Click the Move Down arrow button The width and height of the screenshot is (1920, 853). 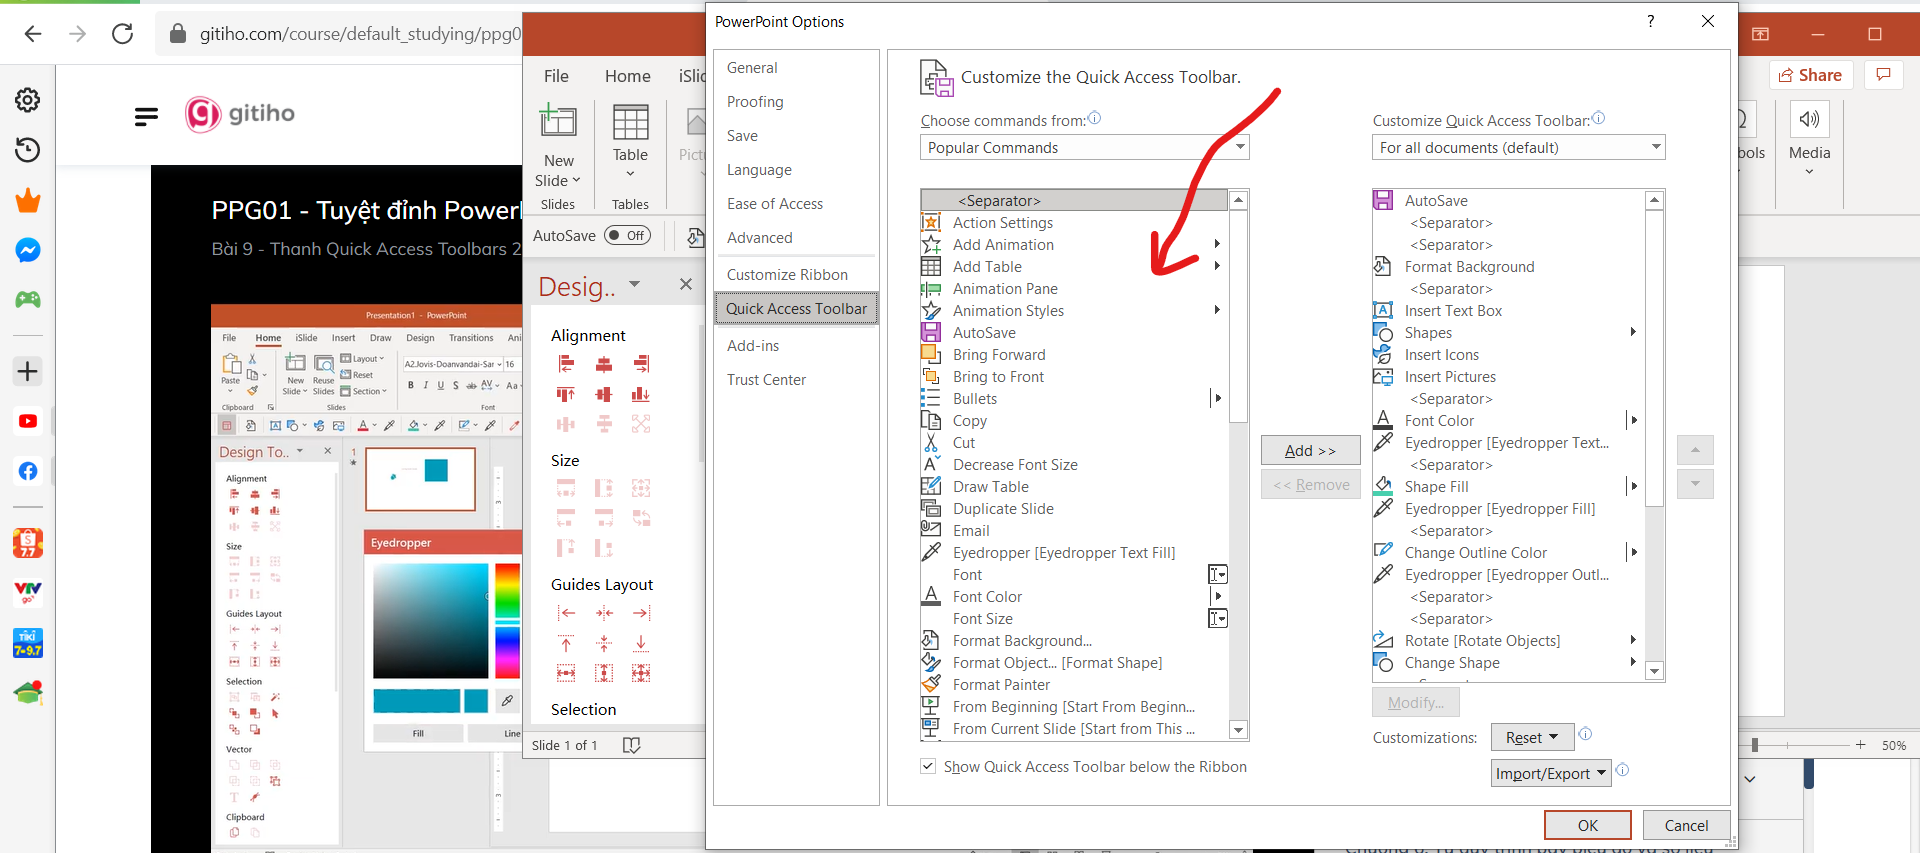[x=1695, y=484]
